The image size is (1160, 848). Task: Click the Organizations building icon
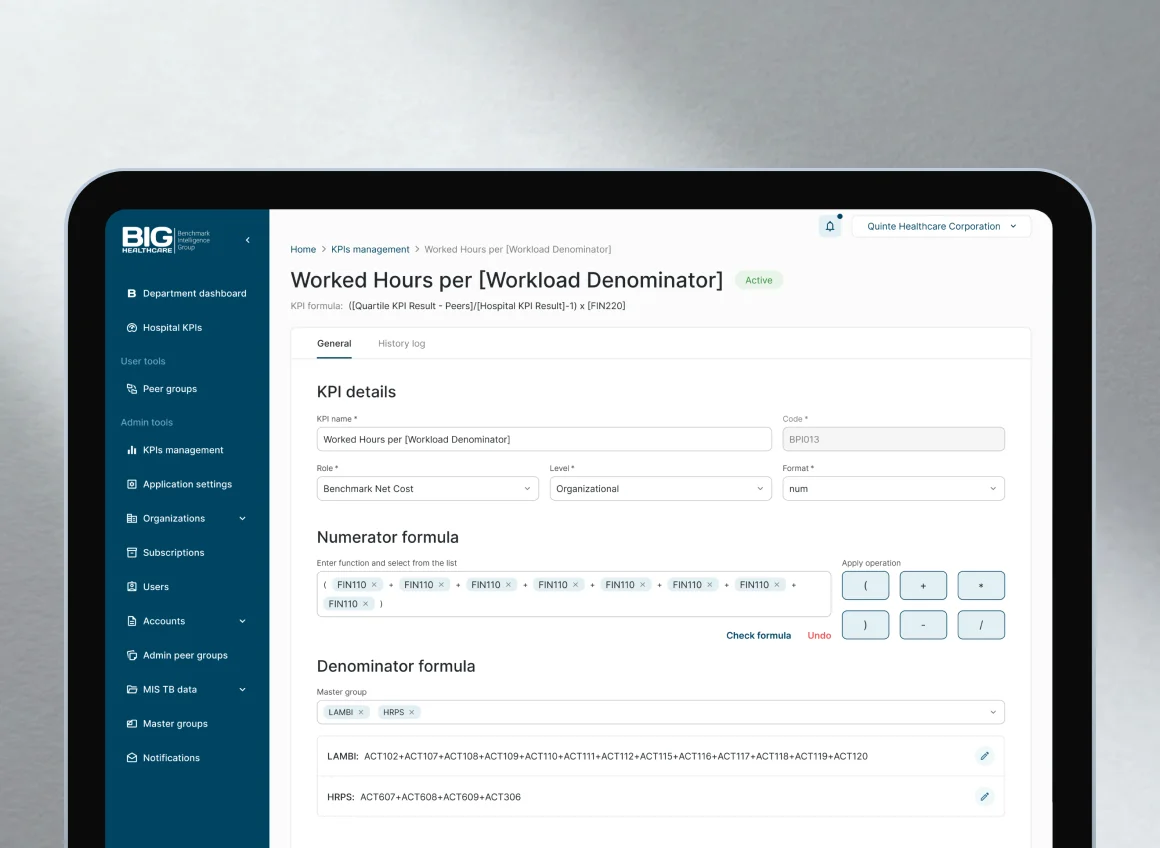click(x=132, y=518)
